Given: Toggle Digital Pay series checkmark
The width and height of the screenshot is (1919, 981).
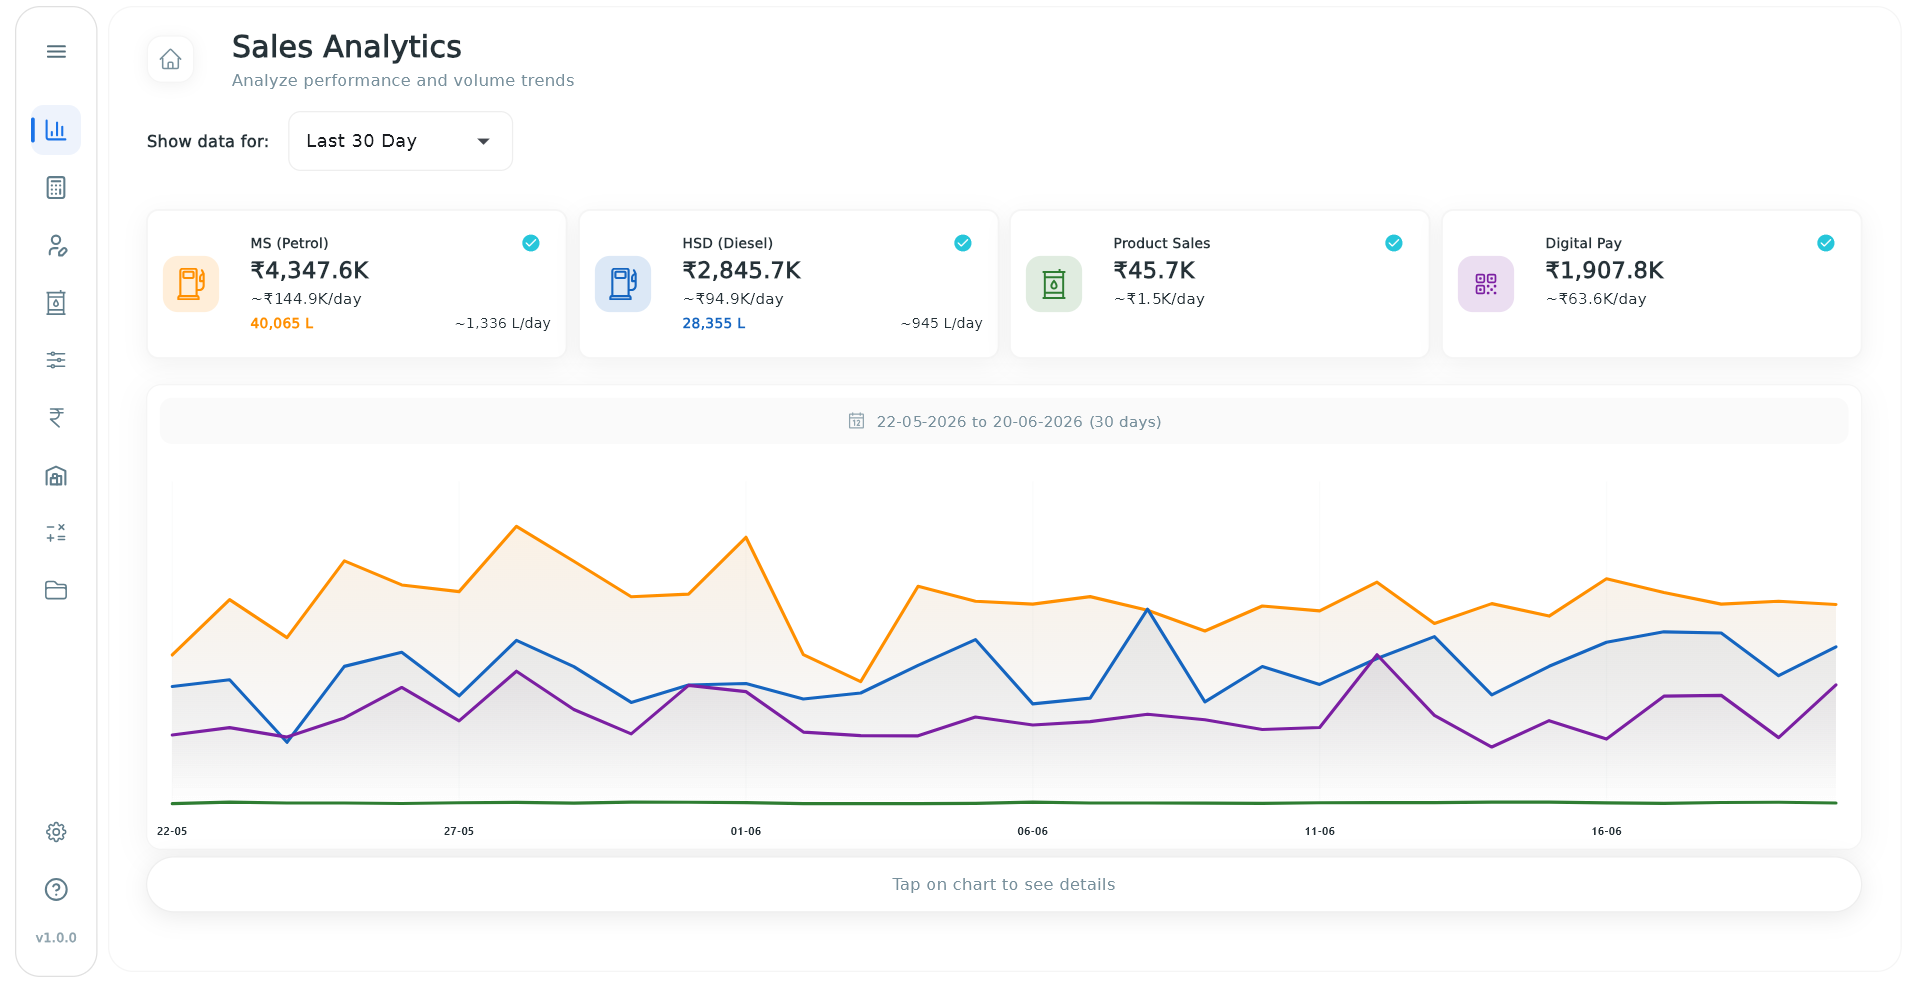Looking at the screenshot, I should (x=1826, y=243).
